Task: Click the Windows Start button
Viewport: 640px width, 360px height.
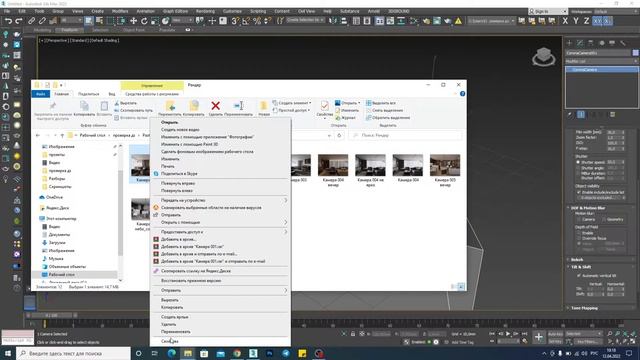Action: coord(8,353)
